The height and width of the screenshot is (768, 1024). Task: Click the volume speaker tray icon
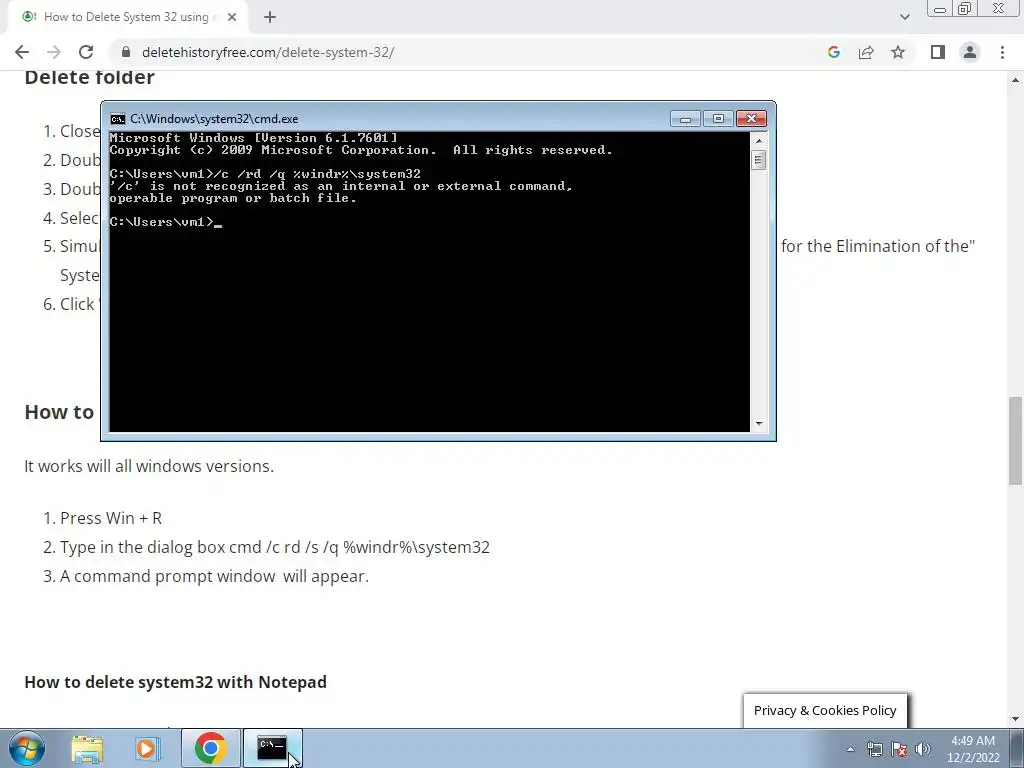923,749
